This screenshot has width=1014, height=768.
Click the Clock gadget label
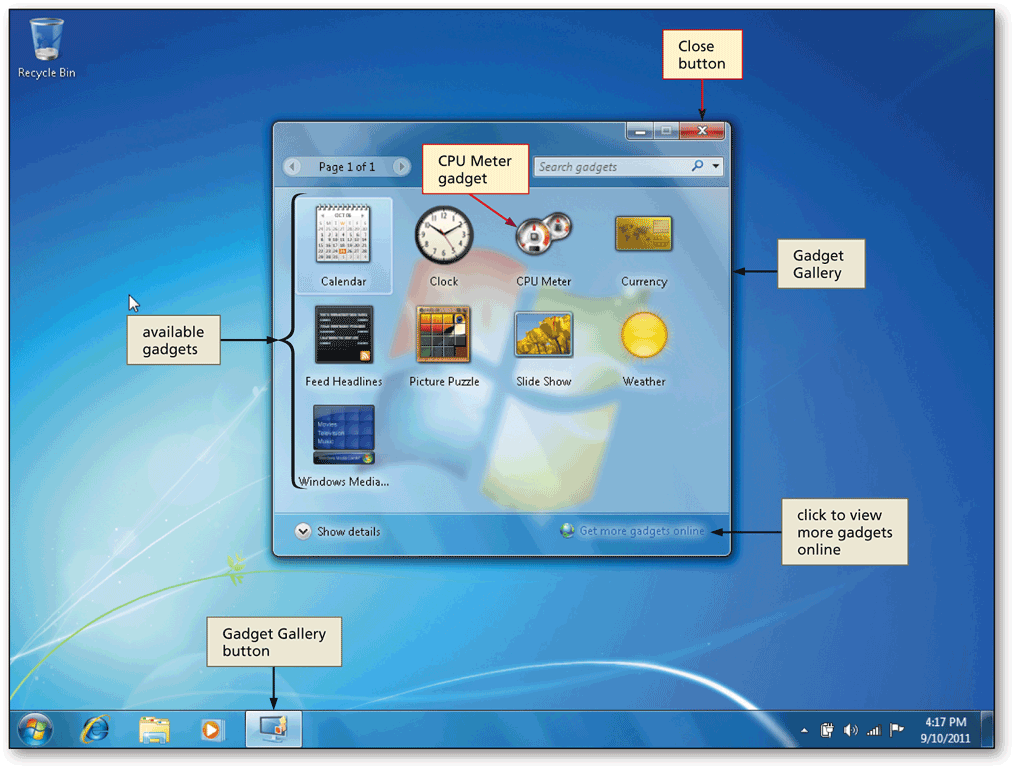444,281
